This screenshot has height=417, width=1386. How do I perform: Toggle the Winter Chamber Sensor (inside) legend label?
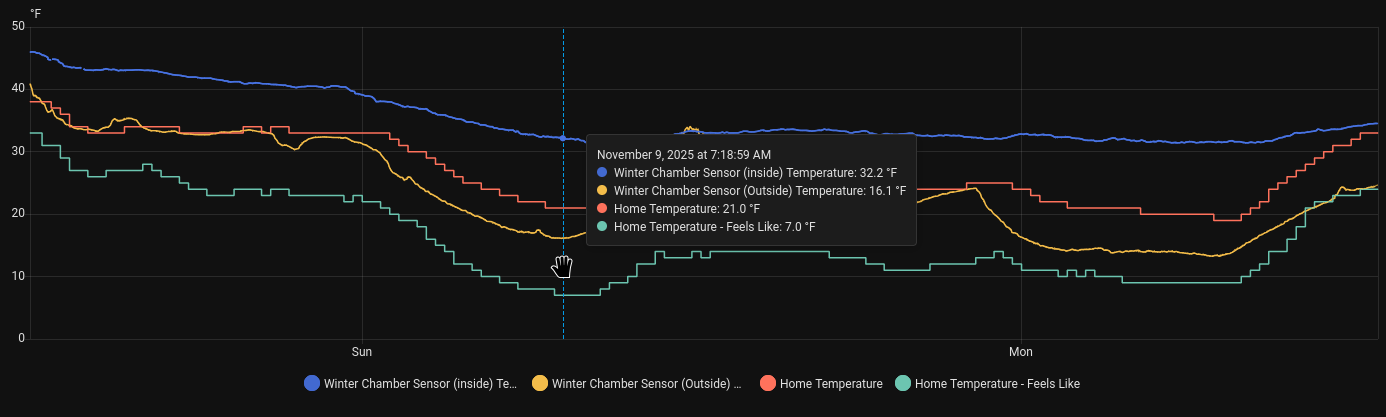pyautogui.click(x=420, y=383)
